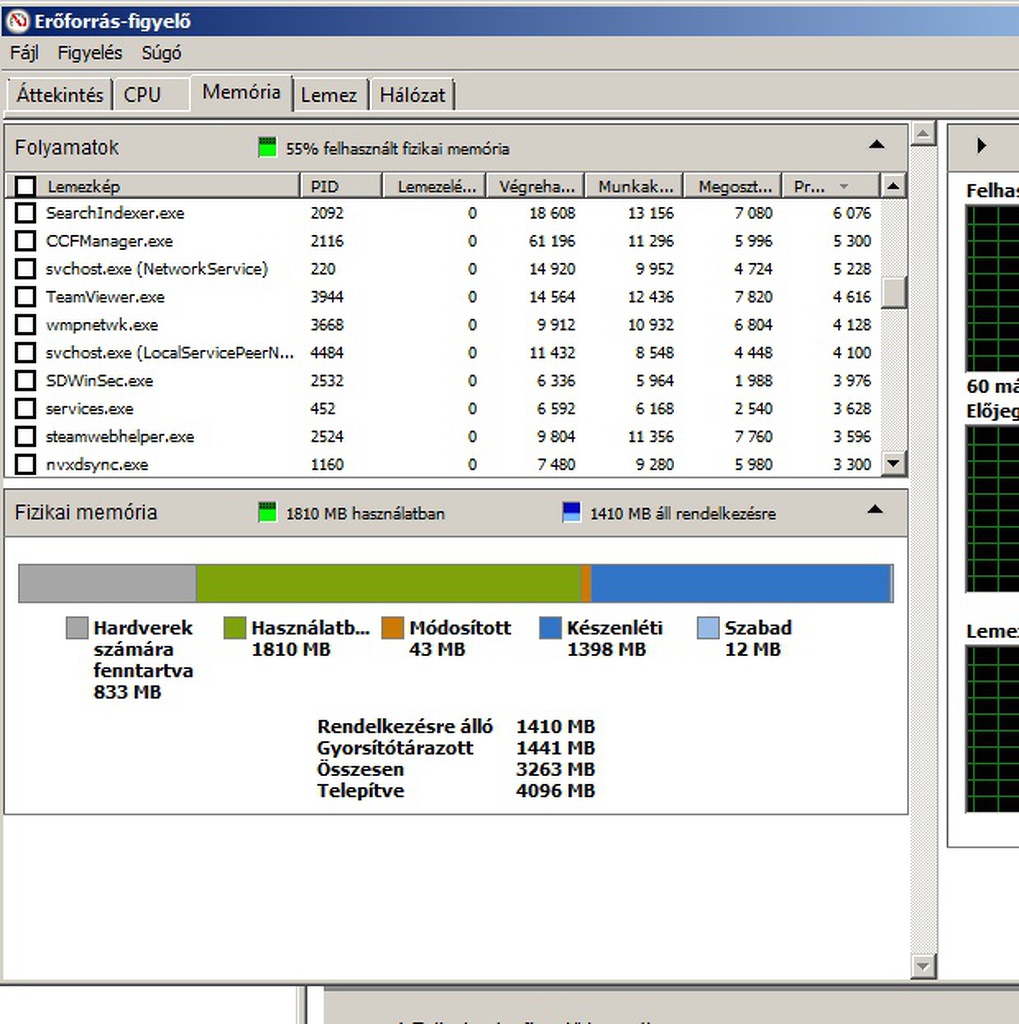Screen dimensions: 1019x1024
Task: Click the green Használatban legend swatch
Action: [235, 628]
